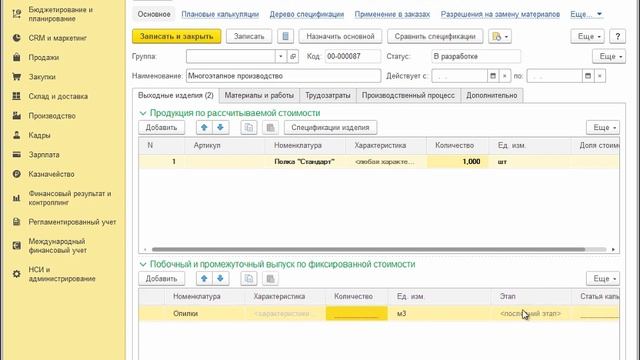Click Количество cell in Опилки row
This screenshot has height=360, width=640.
[356, 313]
